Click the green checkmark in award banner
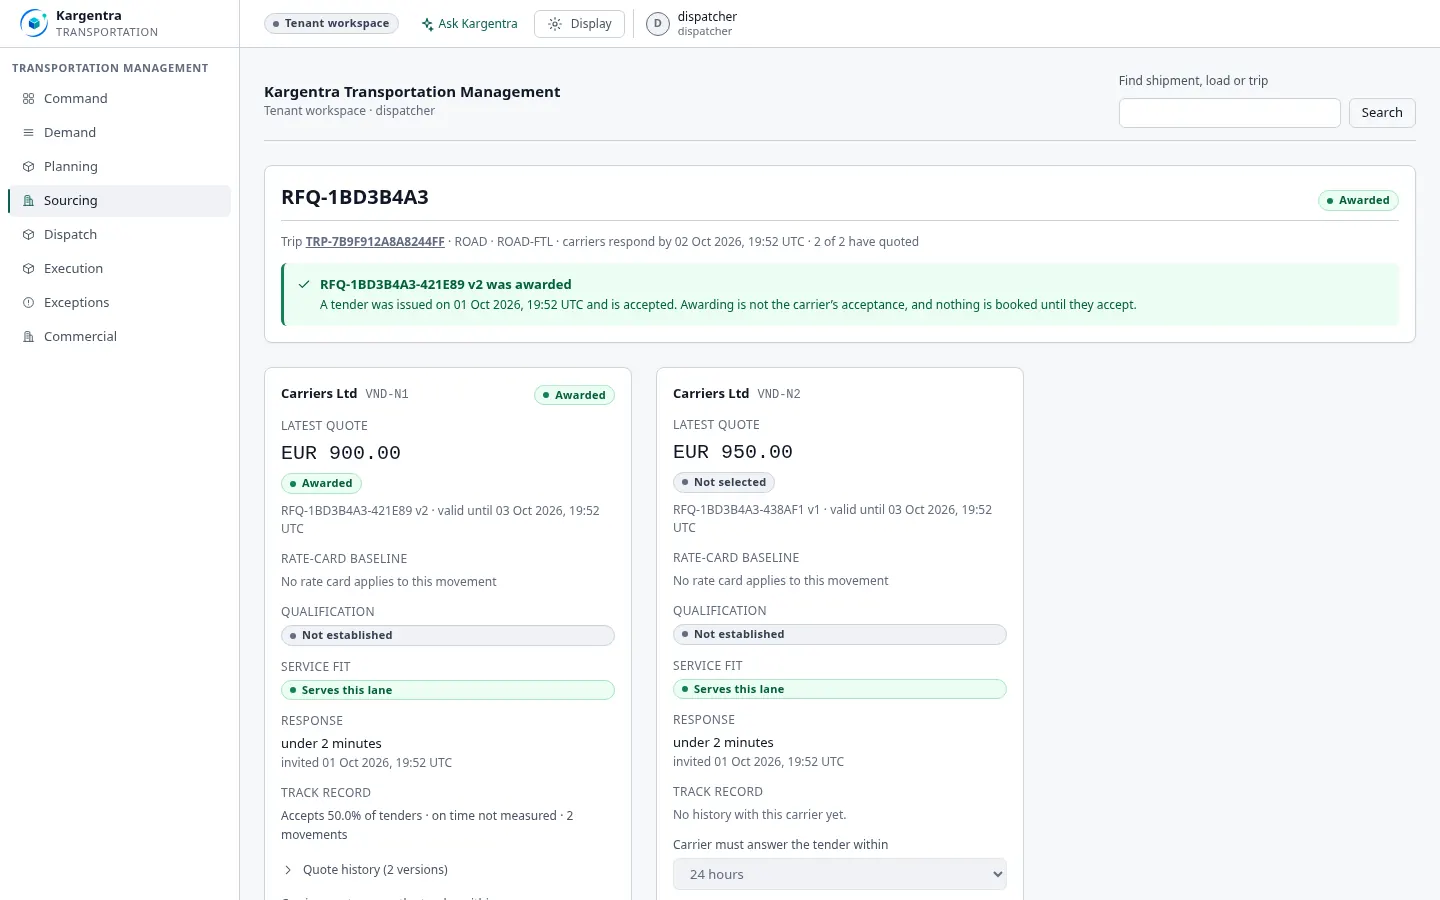The width and height of the screenshot is (1440, 900). (x=304, y=284)
